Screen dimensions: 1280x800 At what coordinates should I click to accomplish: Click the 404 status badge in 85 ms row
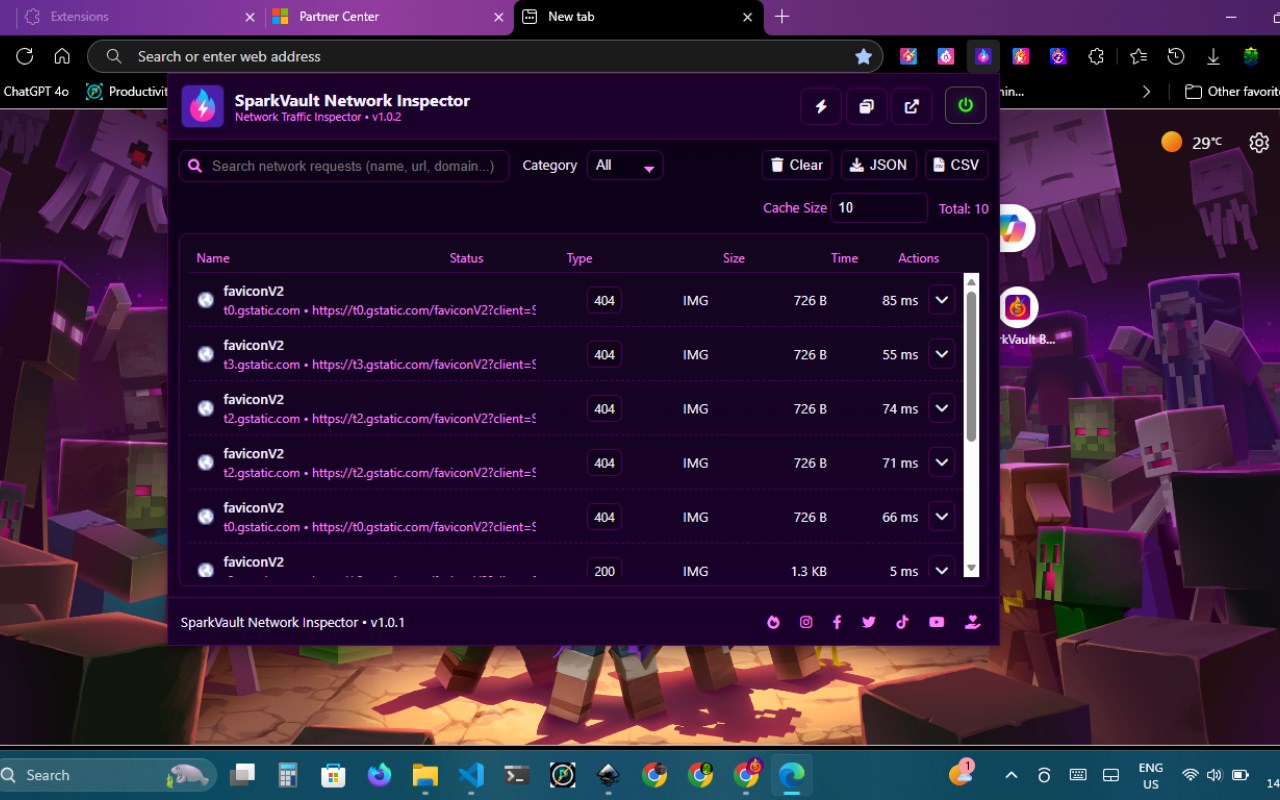[x=604, y=300]
